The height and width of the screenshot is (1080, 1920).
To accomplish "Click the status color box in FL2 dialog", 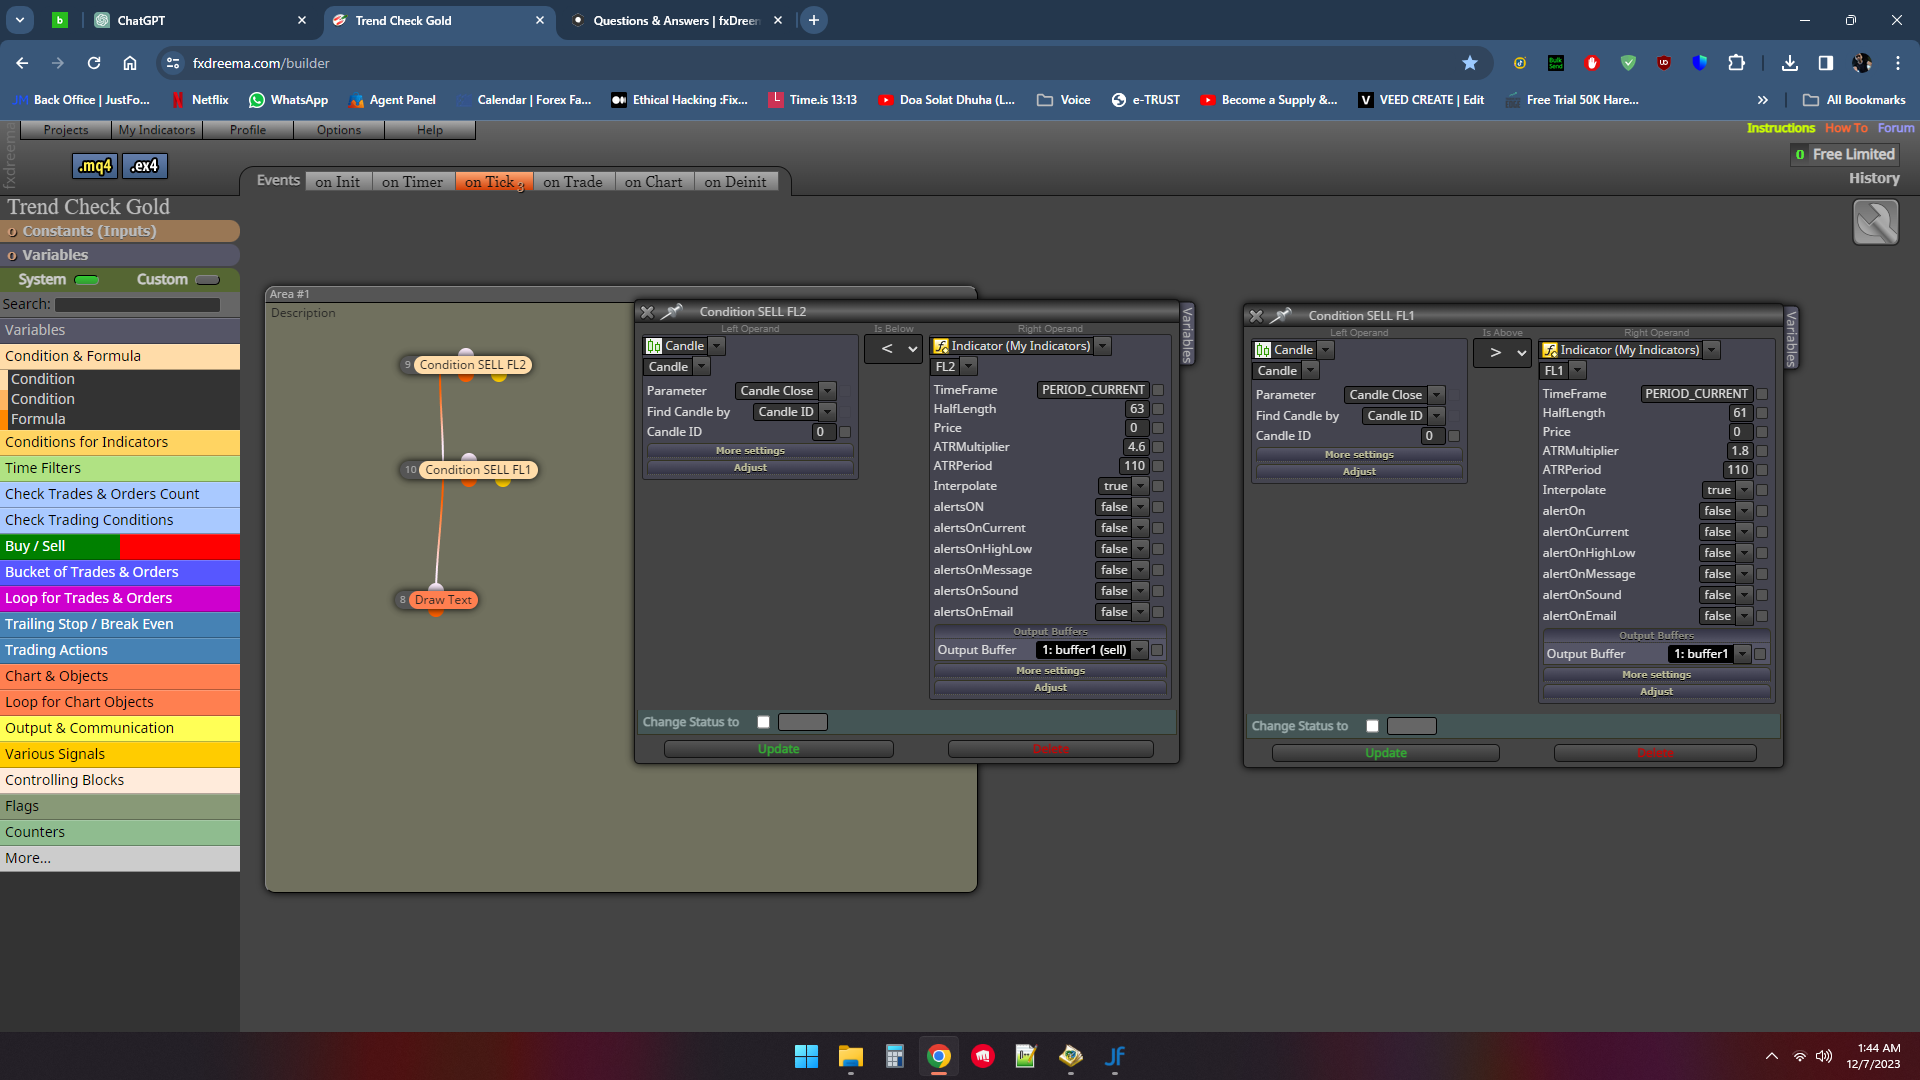I will click(802, 722).
